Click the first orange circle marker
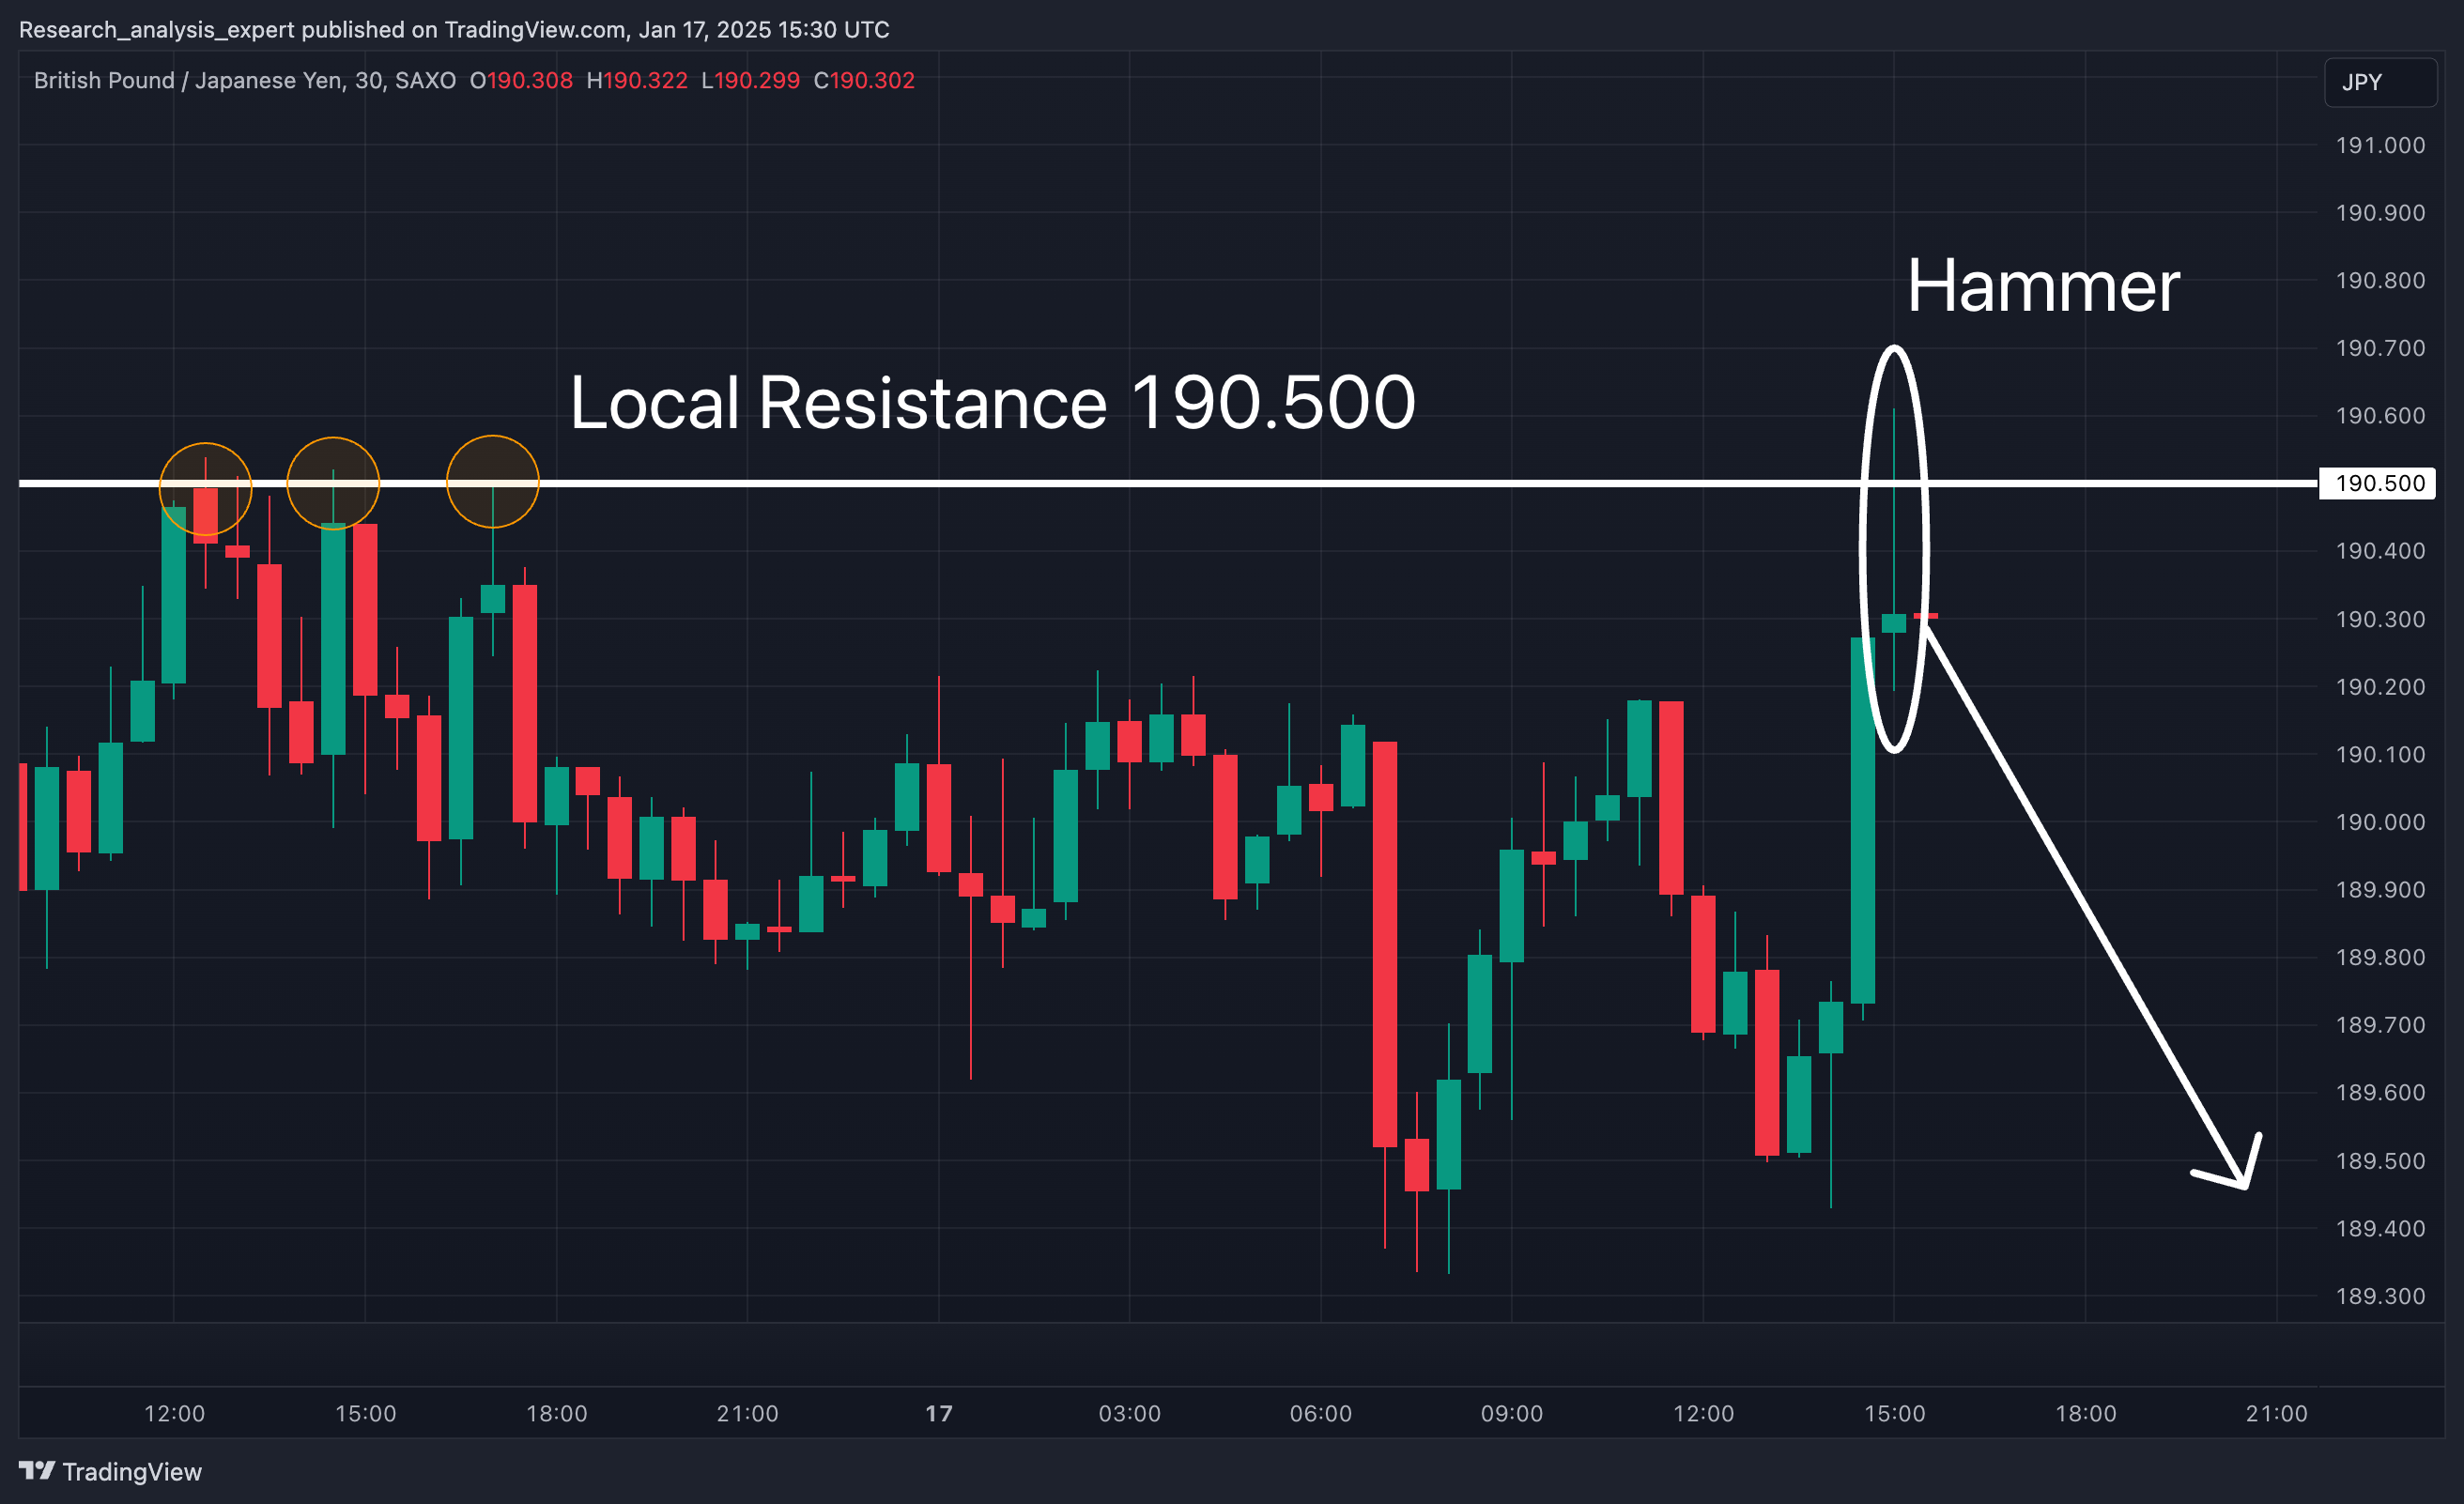This screenshot has width=2464, height=1504. pyautogui.click(x=206, y=488)
